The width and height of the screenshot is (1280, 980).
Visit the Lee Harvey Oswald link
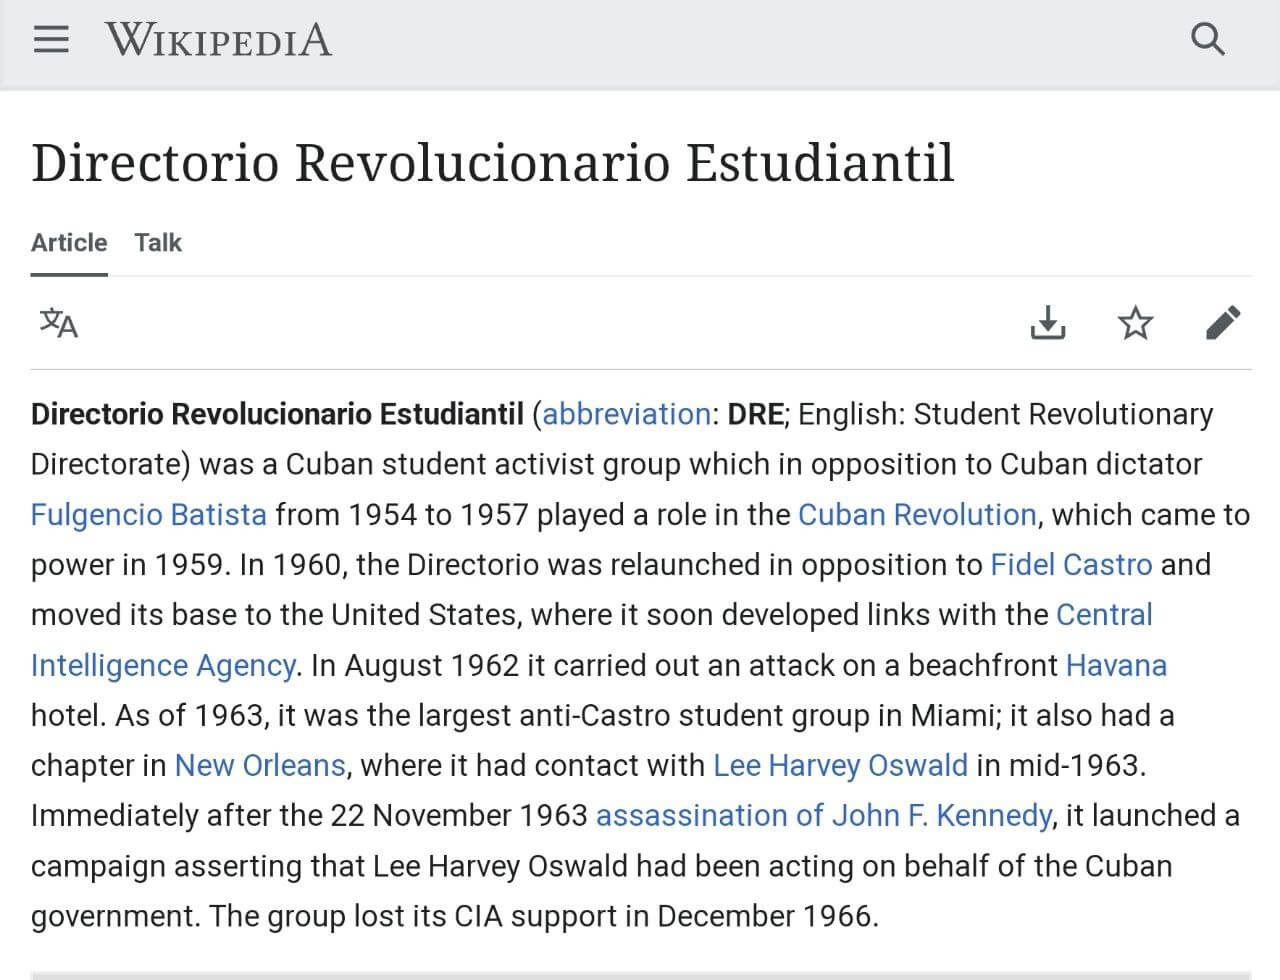pos(840,765)
